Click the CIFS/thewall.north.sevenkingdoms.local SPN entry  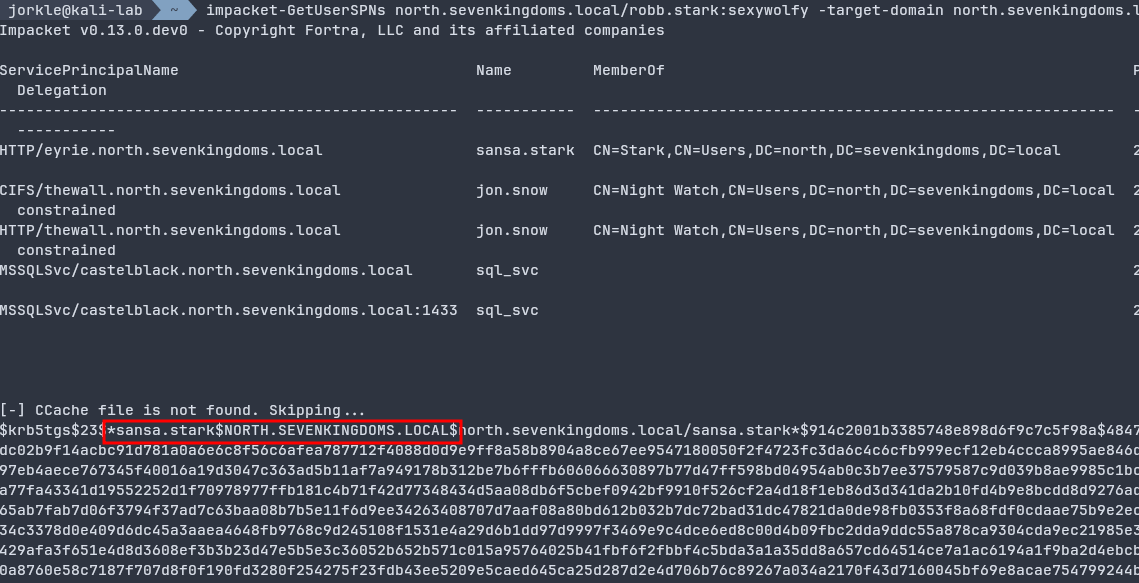(170, 190)
